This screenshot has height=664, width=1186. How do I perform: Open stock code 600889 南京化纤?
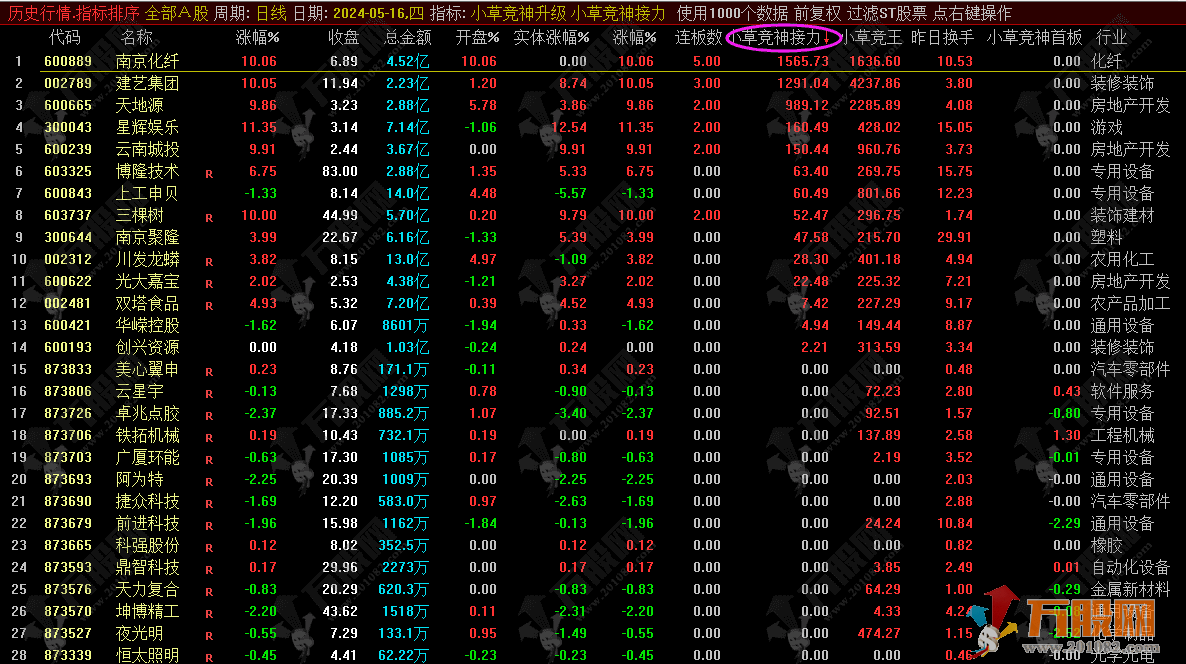(x=68, y=61)
